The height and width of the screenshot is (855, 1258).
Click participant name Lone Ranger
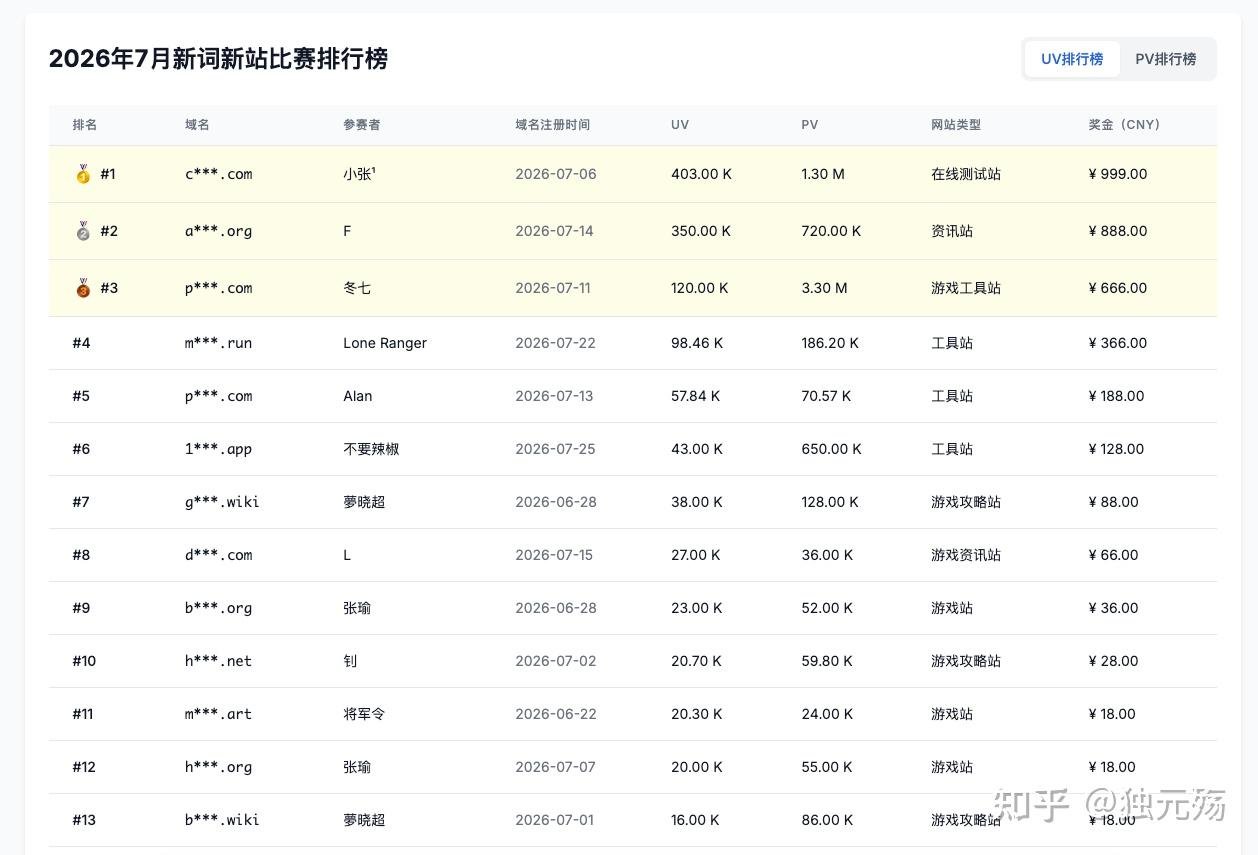tap(385, 343)
